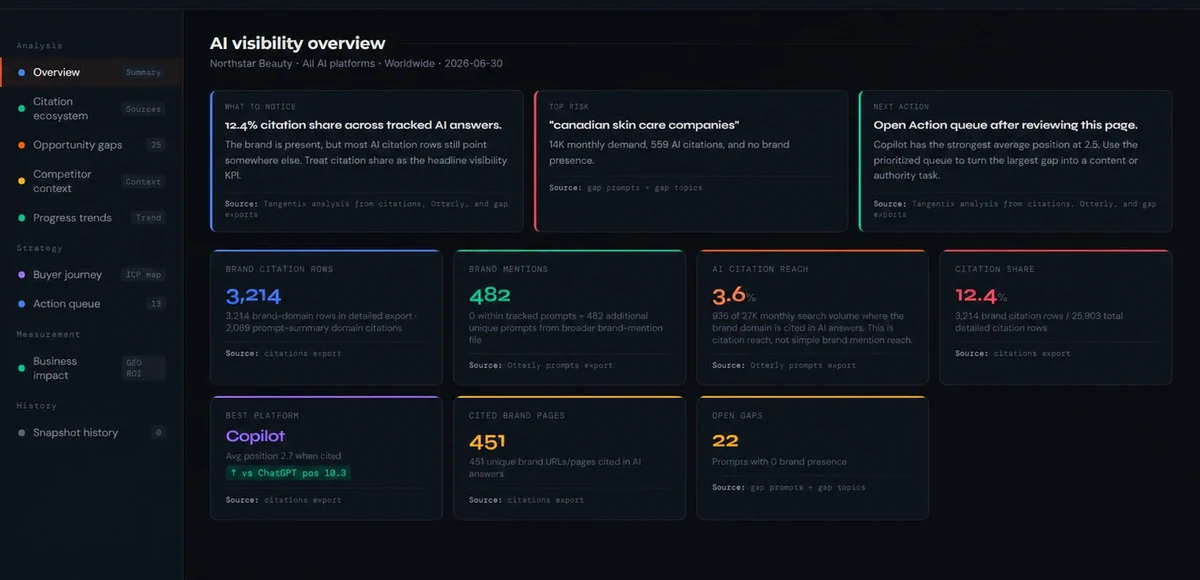Click the 13 badge beside Action queue

tap(155, 304)
